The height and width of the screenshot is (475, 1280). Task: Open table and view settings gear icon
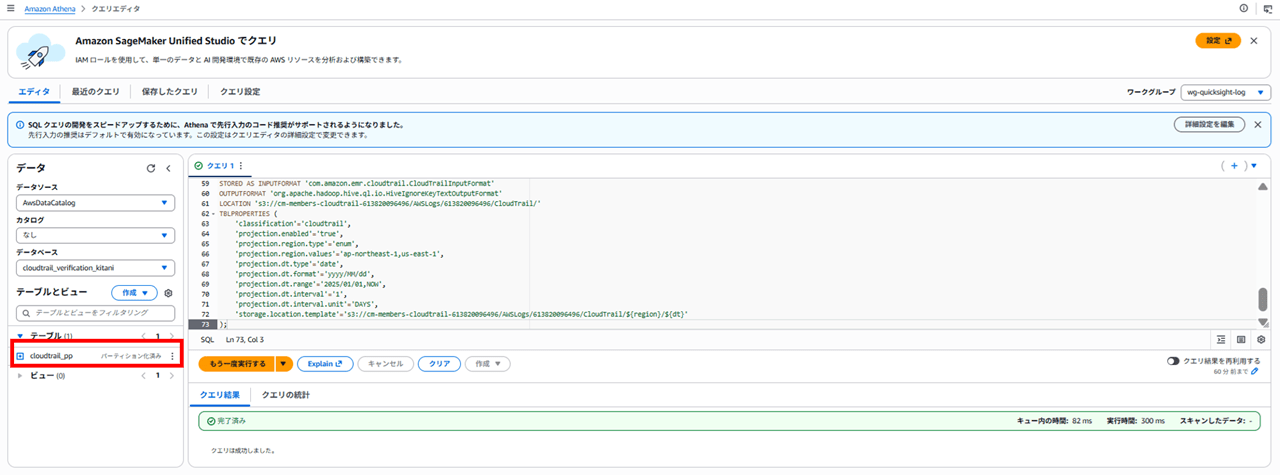pos(168,293)
